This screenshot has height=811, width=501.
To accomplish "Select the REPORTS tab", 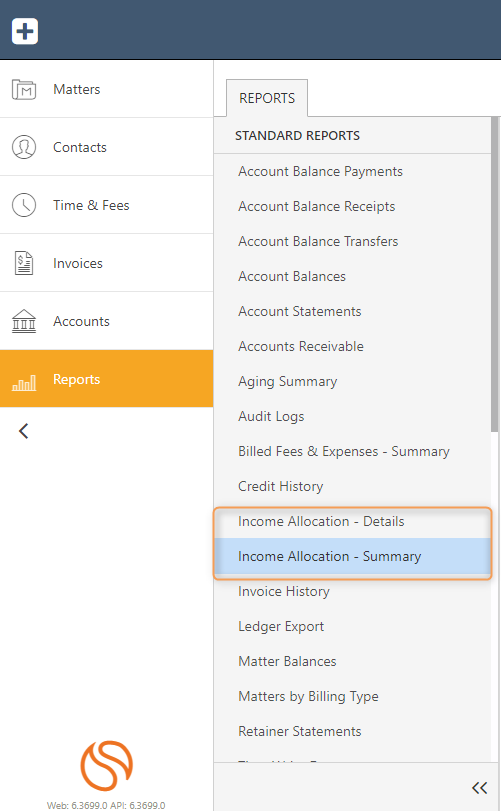I will coord(267,98).
